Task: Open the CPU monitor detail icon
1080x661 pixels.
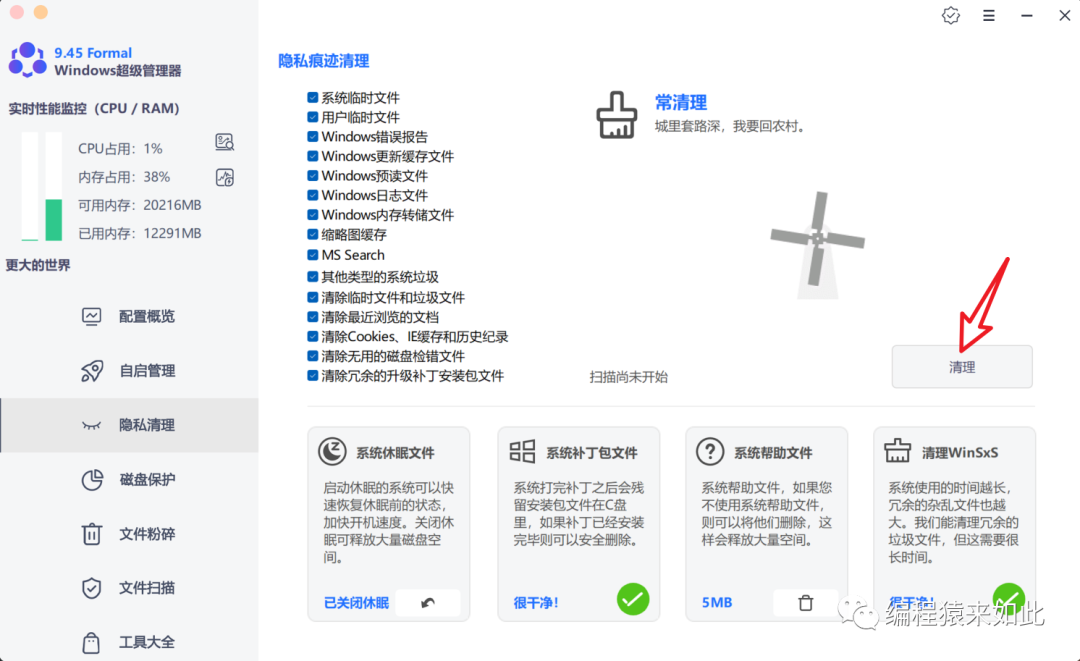Action: point(225,142)
